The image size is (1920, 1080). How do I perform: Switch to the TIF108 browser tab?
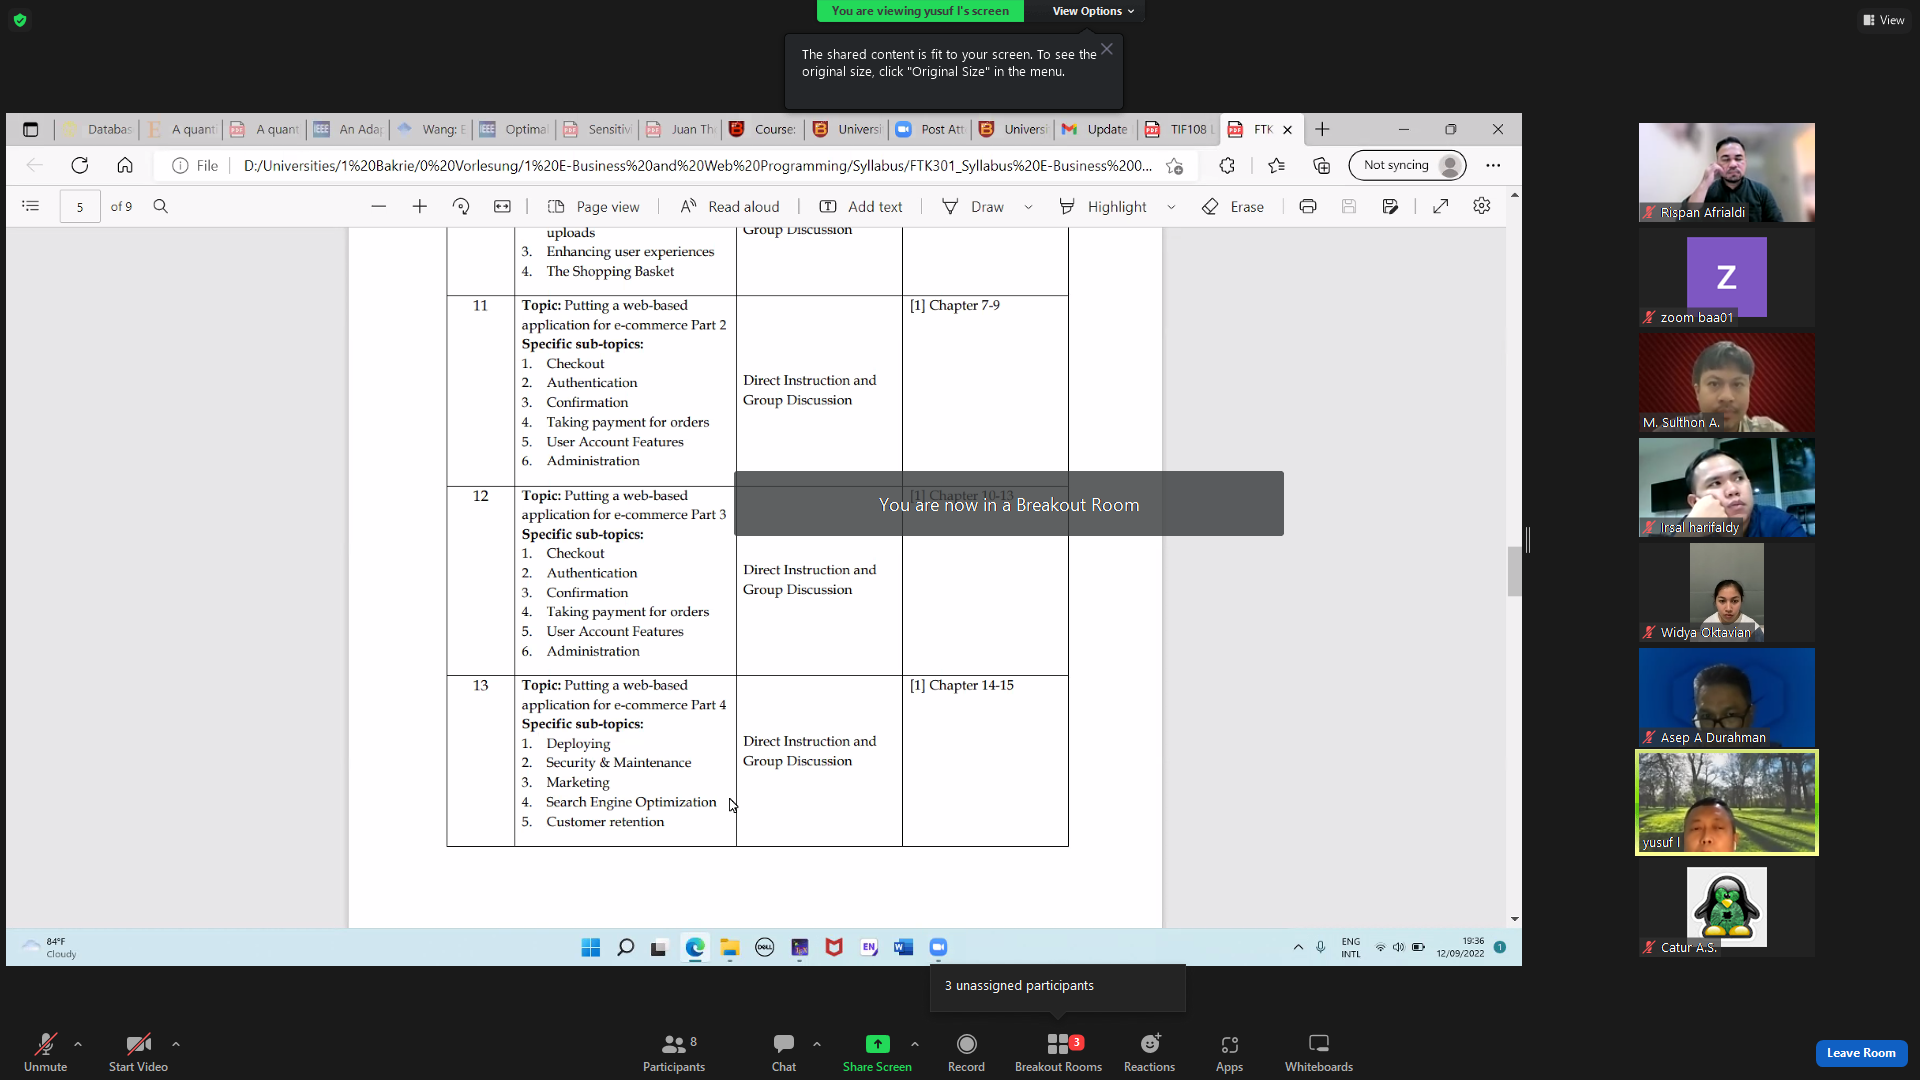[1180, 129]
